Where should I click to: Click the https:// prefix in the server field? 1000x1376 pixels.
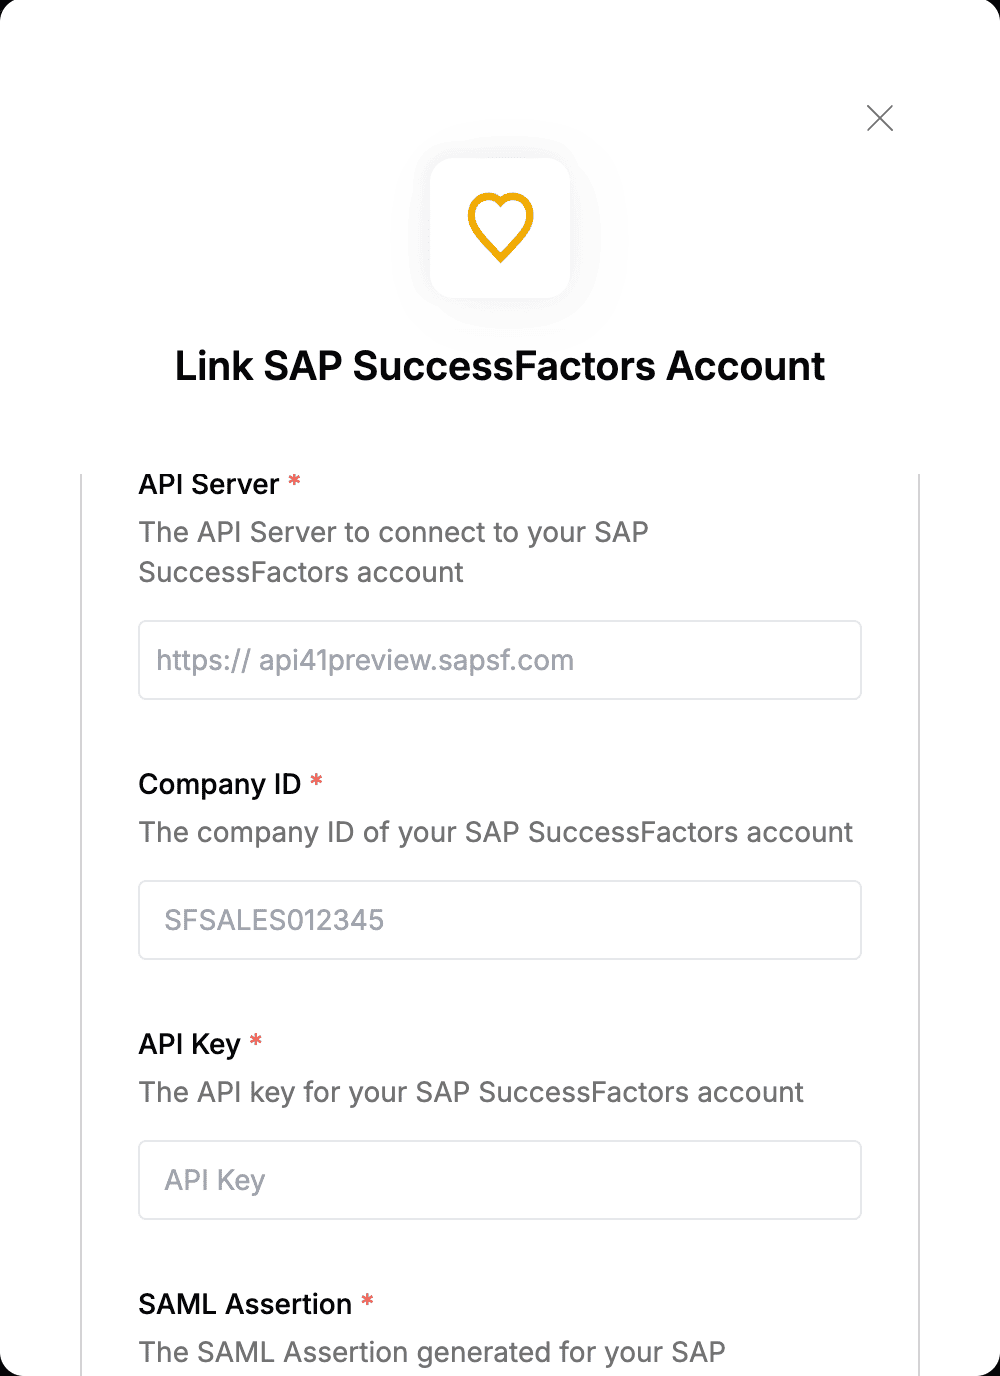pyautogui.click(x=203, y=660)
